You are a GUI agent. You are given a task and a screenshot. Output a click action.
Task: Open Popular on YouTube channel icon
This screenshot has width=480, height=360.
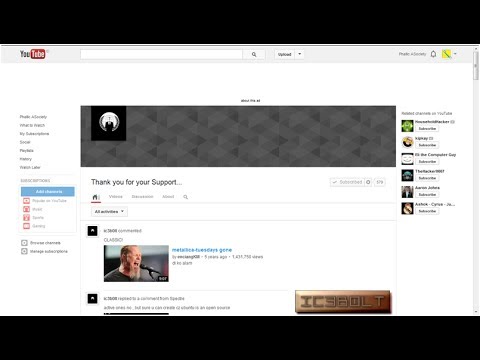point(26,201)
